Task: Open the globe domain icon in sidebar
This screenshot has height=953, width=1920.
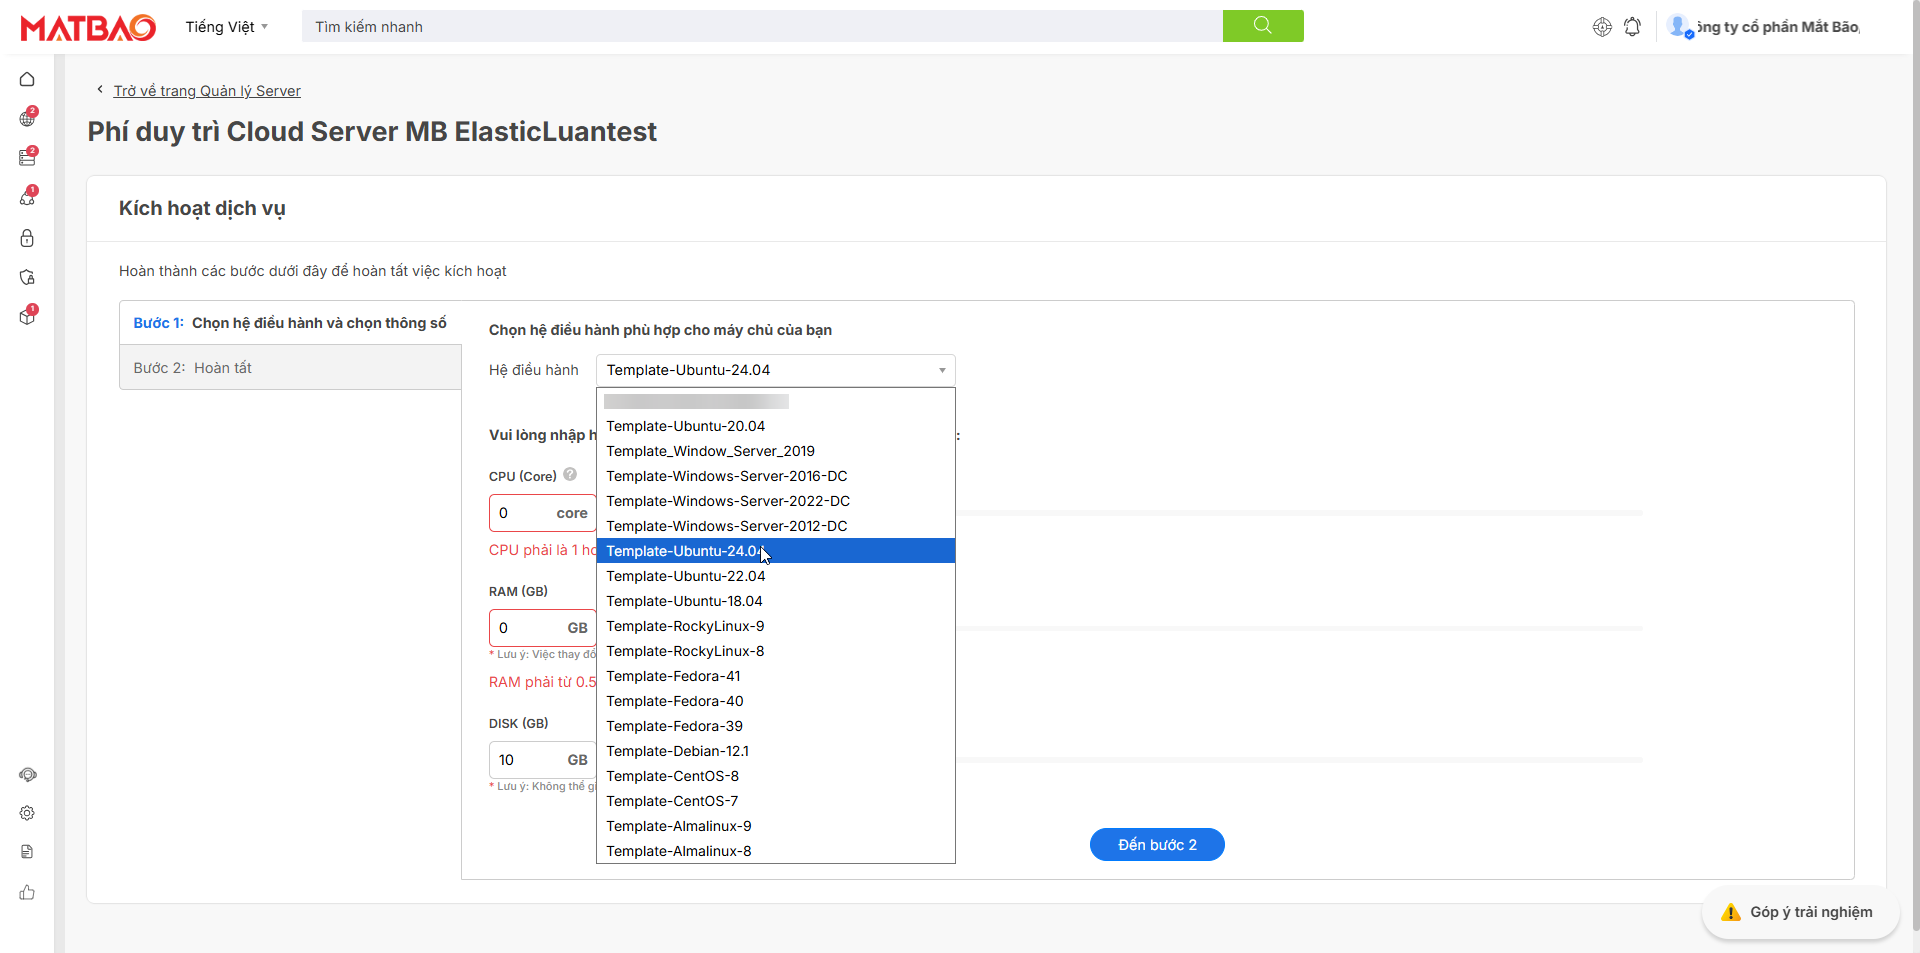Action: pos(27,119)
